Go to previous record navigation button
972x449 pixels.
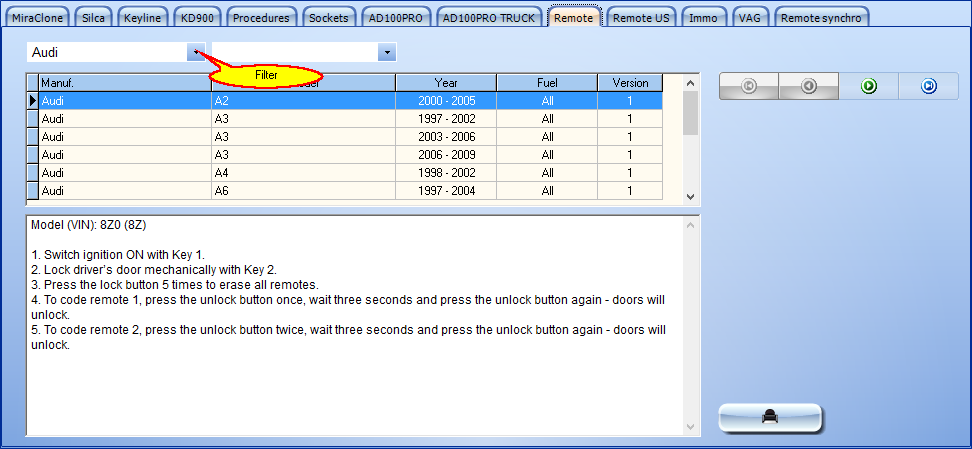pos(808,86)
